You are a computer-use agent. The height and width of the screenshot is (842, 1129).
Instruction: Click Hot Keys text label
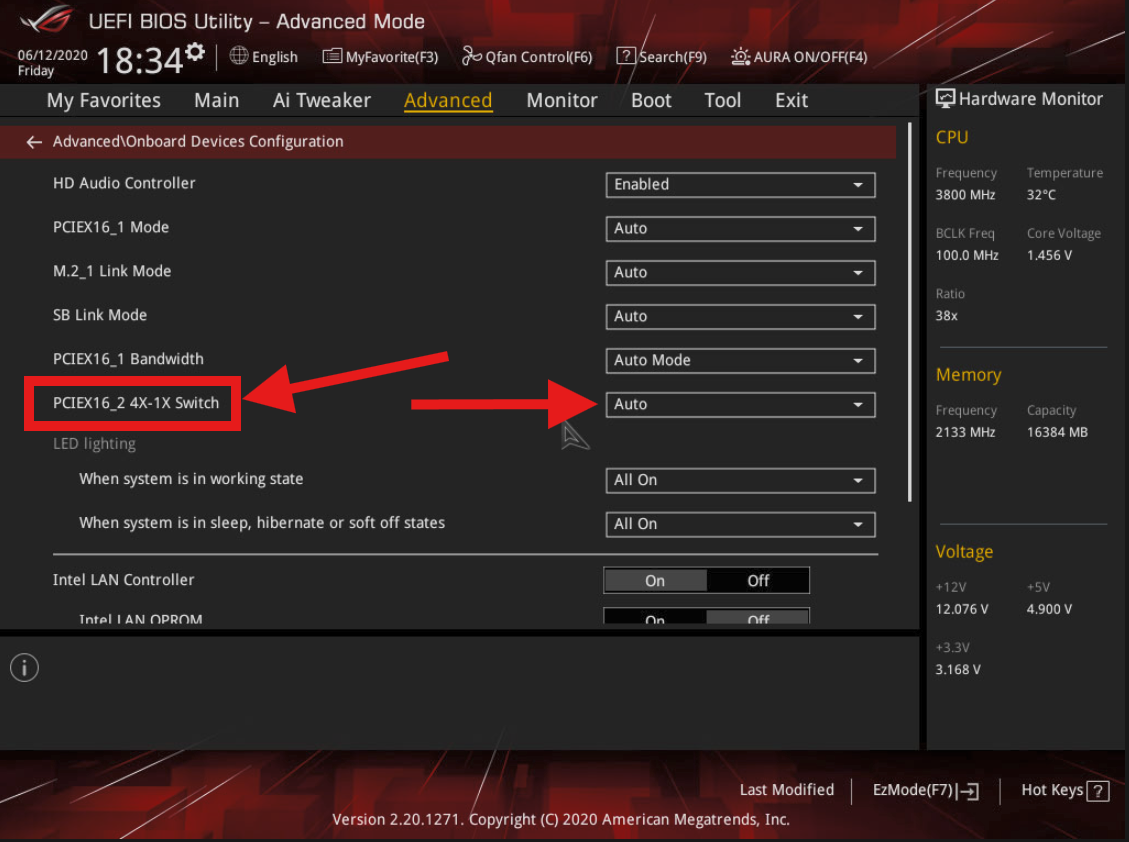1052,790
